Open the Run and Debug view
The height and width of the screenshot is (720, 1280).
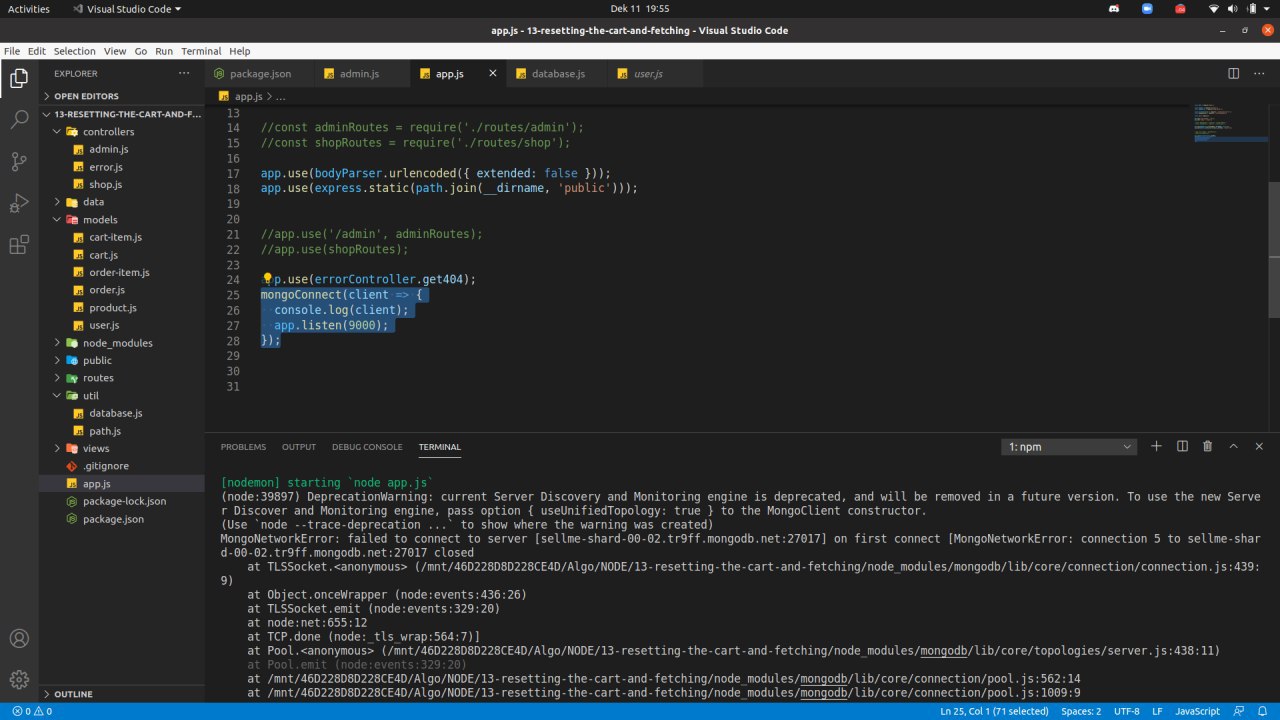(x=19, y=203)
